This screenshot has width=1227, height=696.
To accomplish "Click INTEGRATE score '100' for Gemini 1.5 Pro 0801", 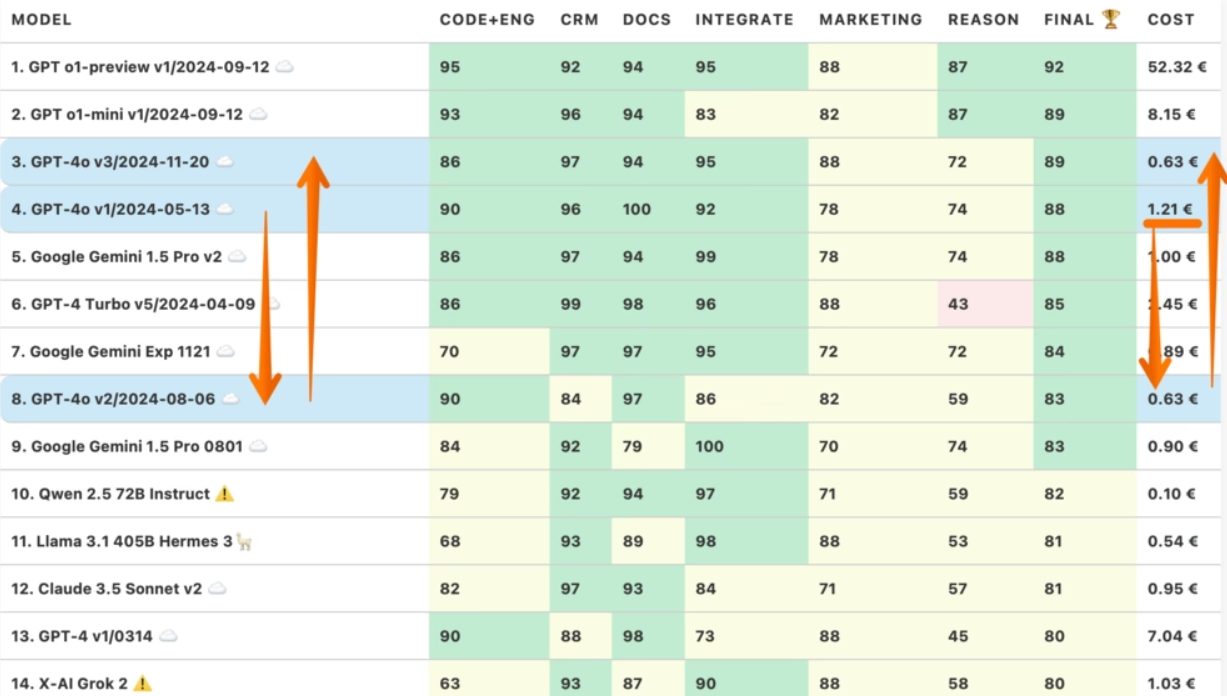I will coord(709,447).
